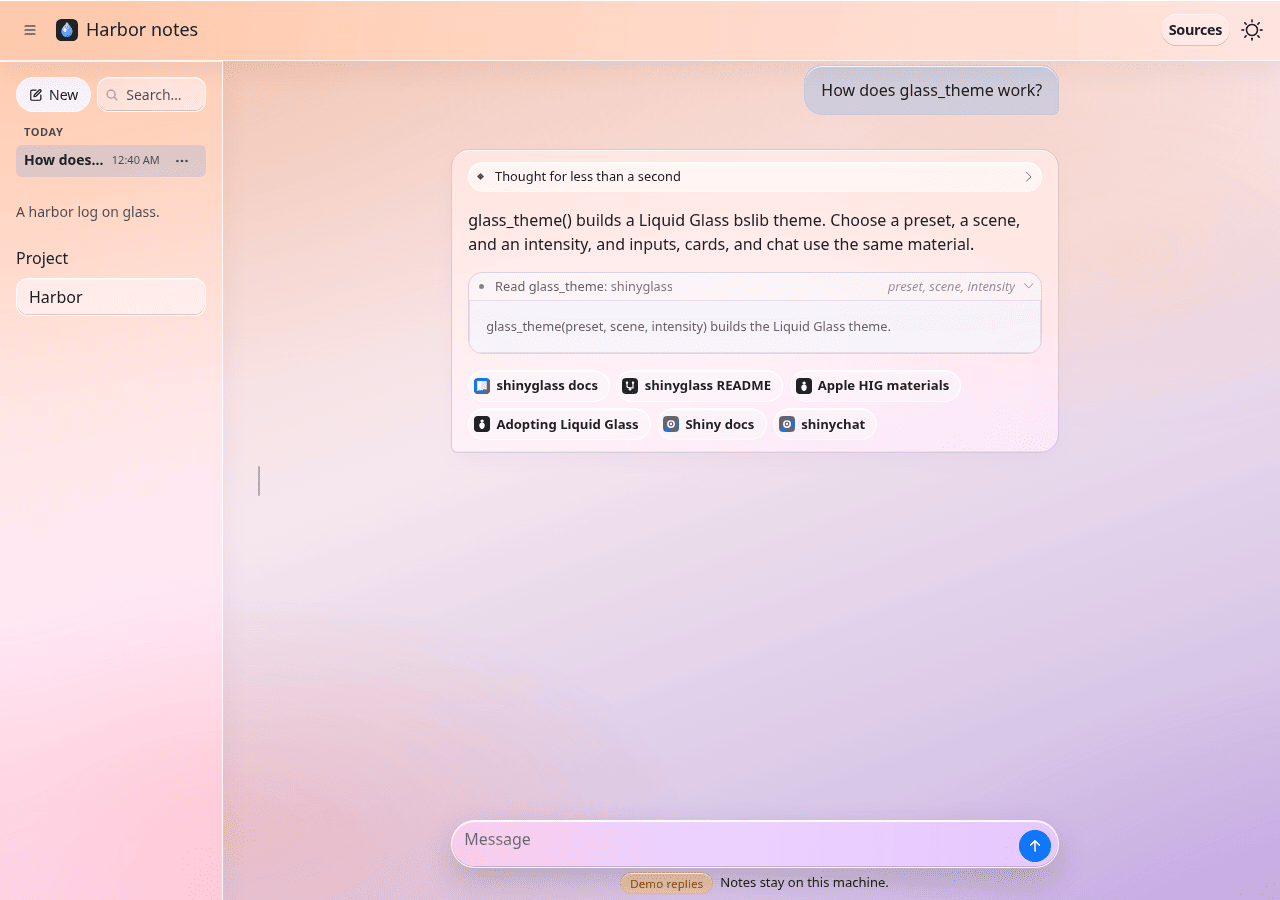
Task: Click the 'Demo replies' badge
Action: click(x=666, y=884)
